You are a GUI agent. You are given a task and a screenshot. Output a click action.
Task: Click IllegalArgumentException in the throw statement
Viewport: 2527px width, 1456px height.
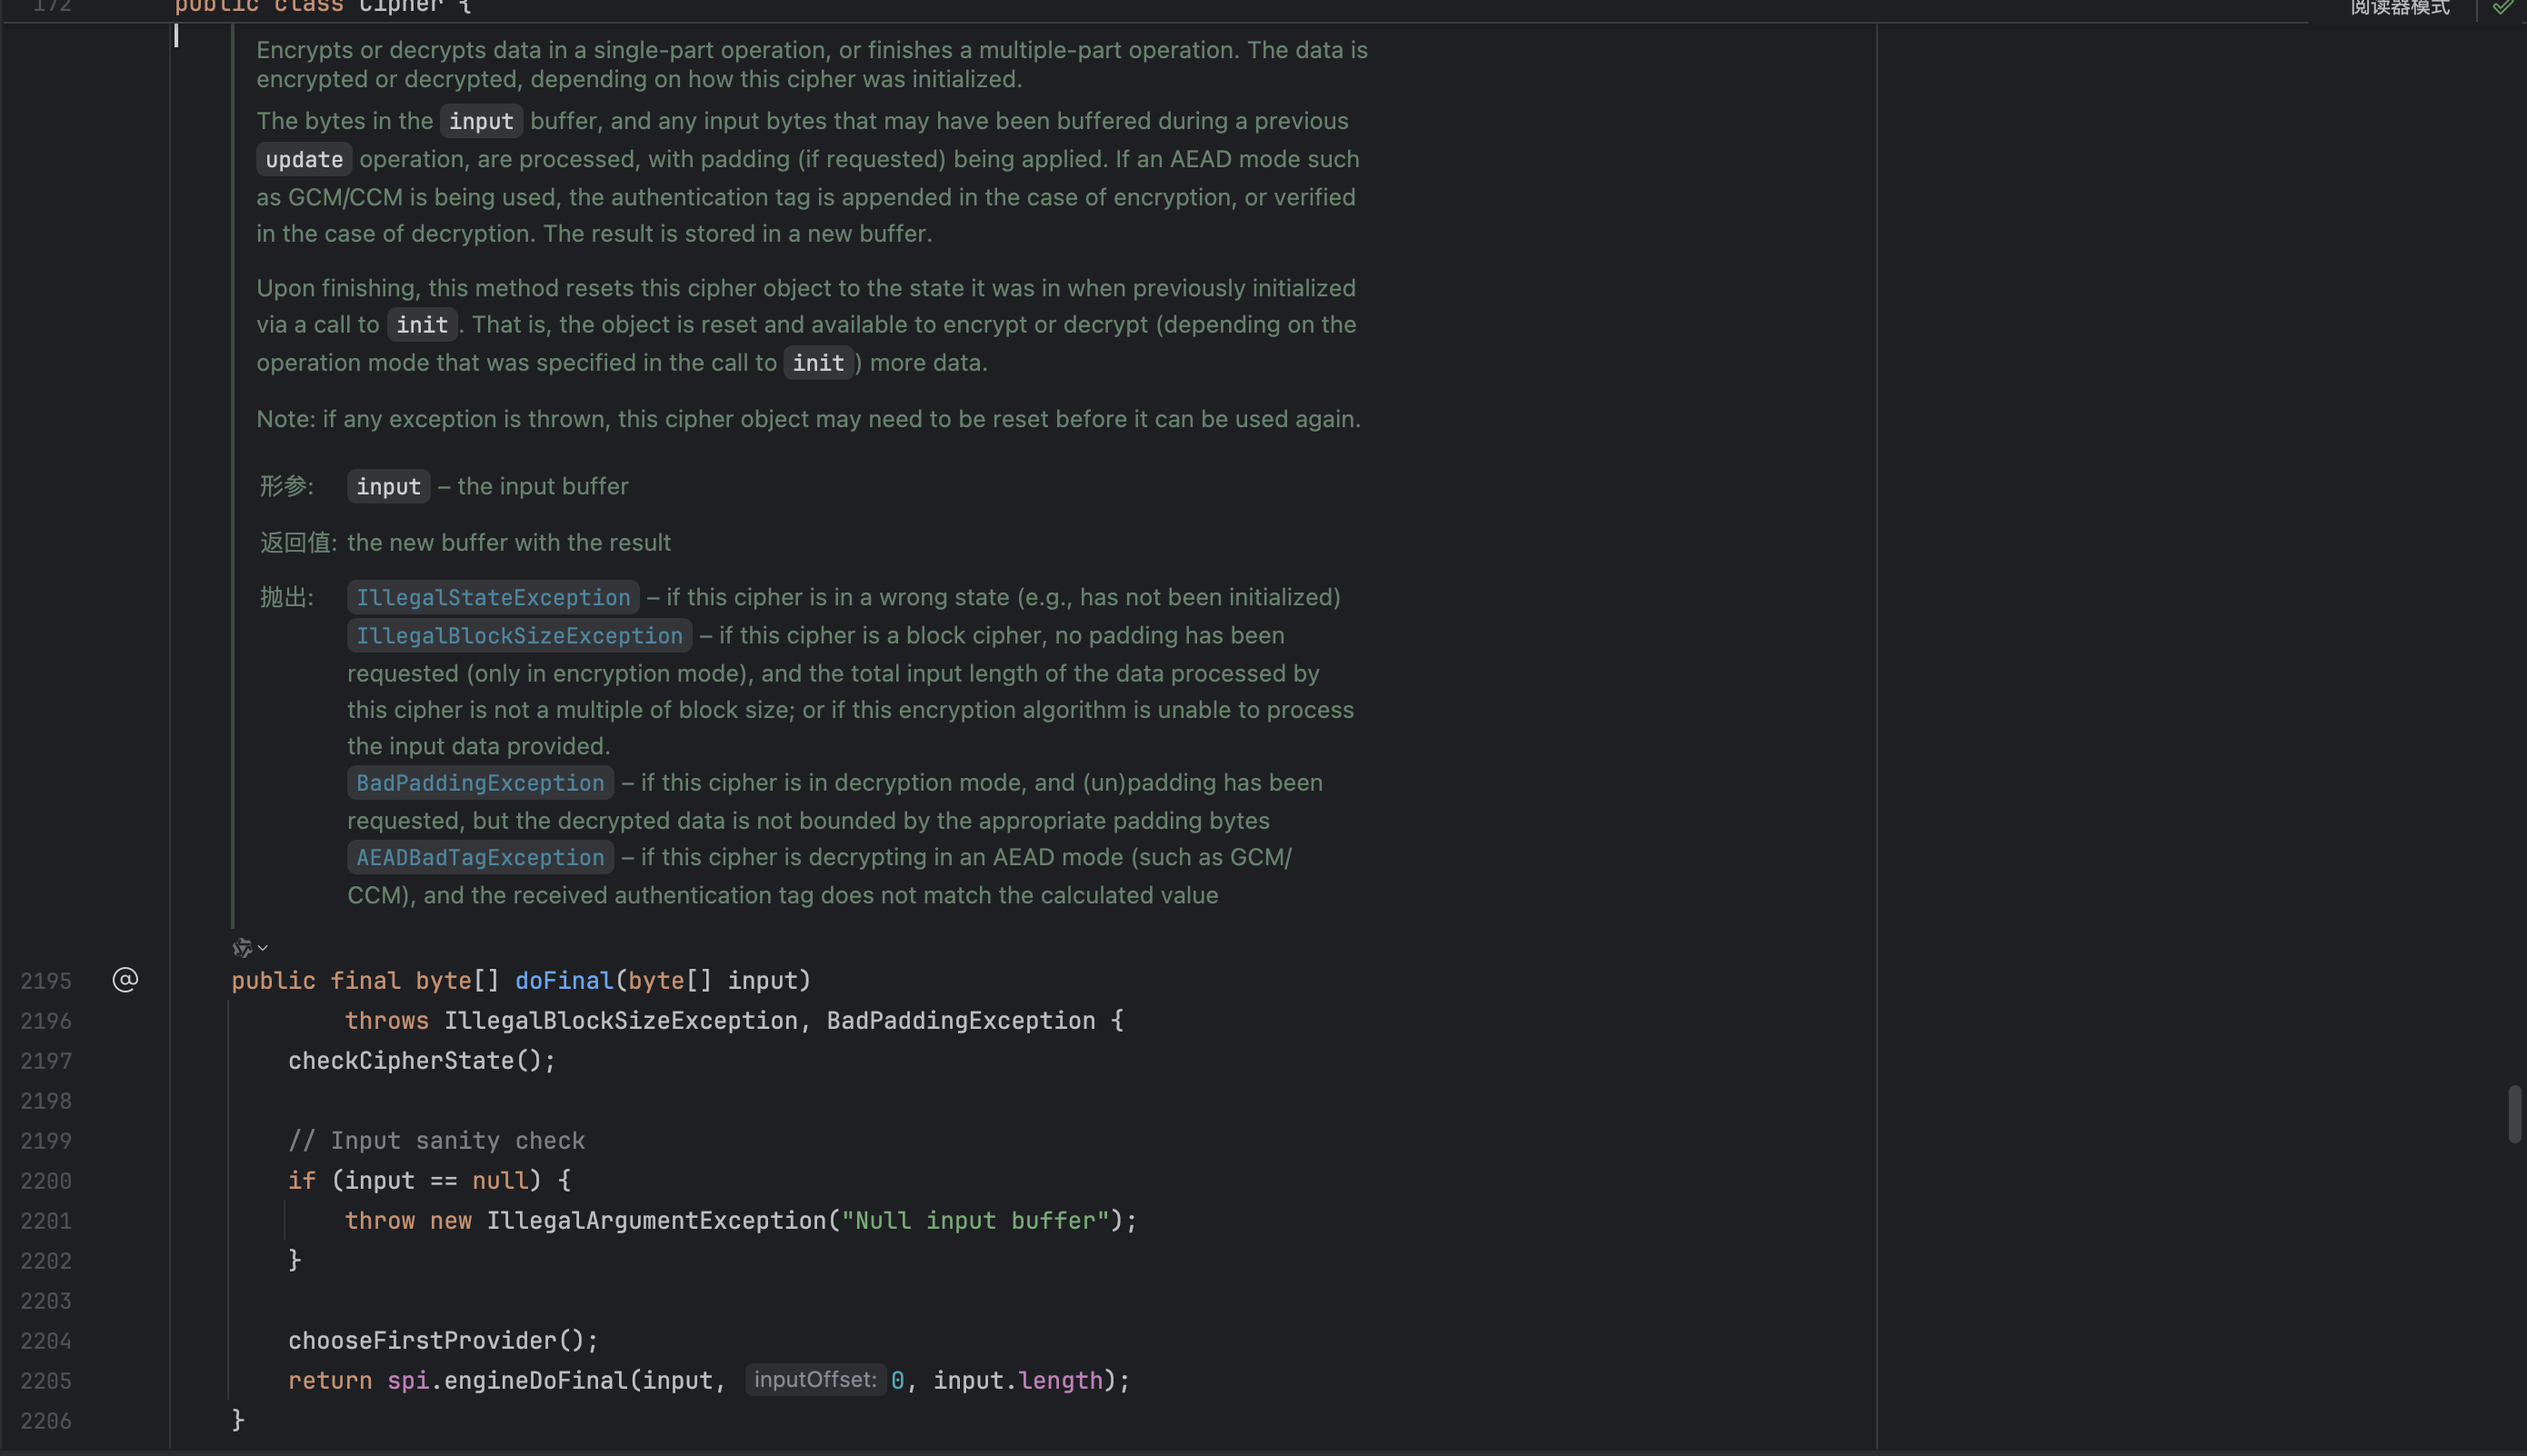pos(656,1221)
